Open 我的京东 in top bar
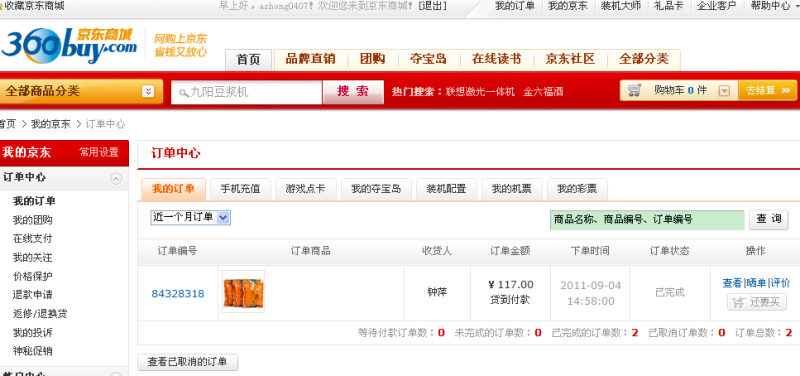Image resolution: width=800 pixels, height=376 pixels. point(567,6)
